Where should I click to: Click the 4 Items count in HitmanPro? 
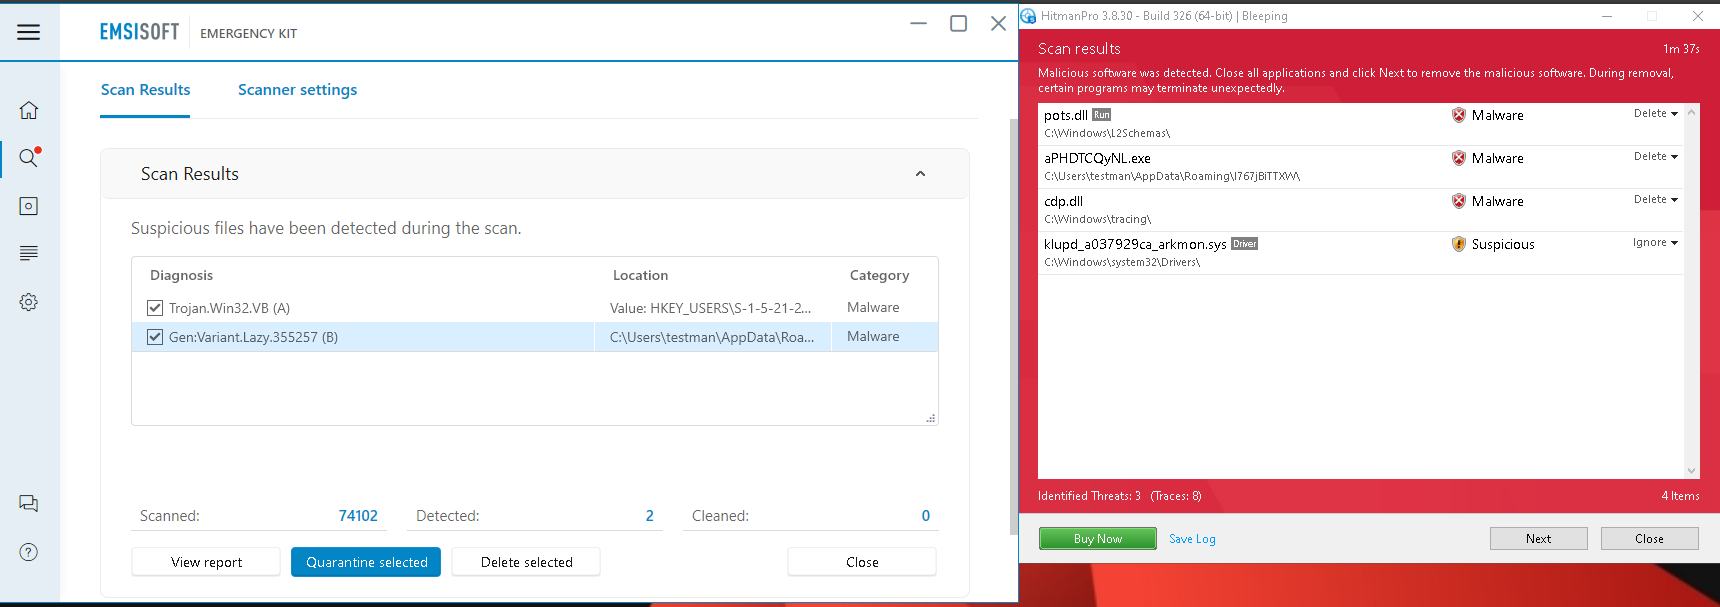click(x=1680, y=496)
